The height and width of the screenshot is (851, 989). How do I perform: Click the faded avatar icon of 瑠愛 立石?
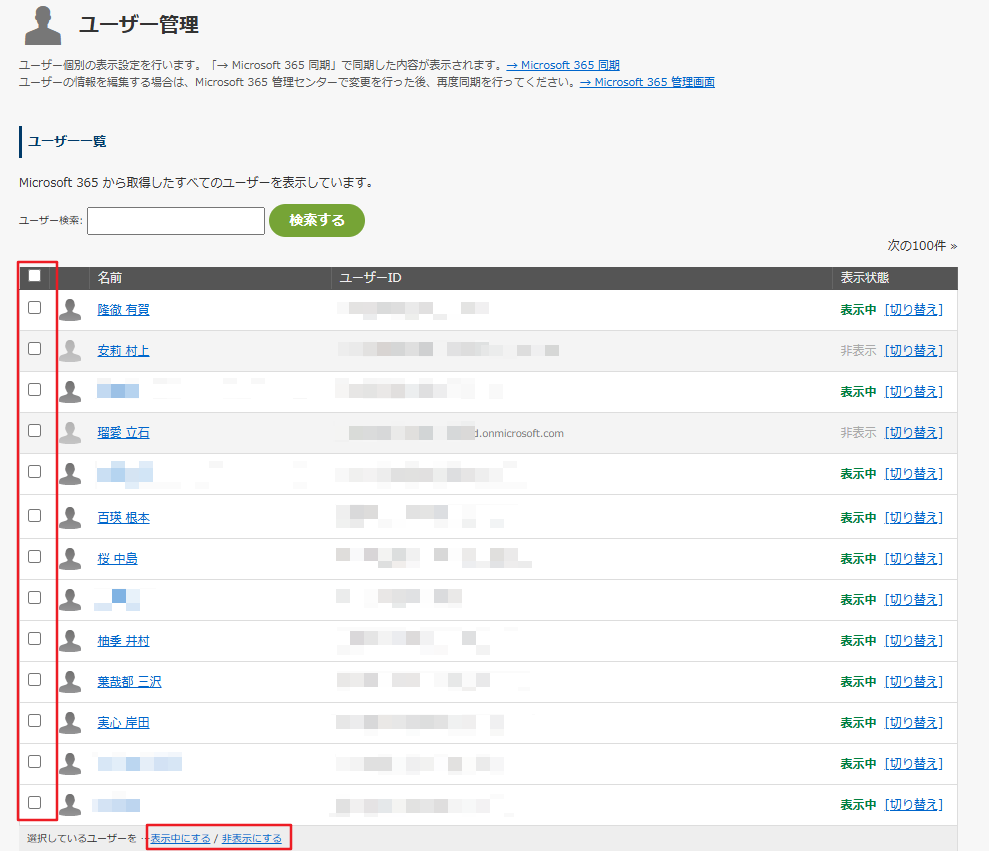tap(70, 433)
